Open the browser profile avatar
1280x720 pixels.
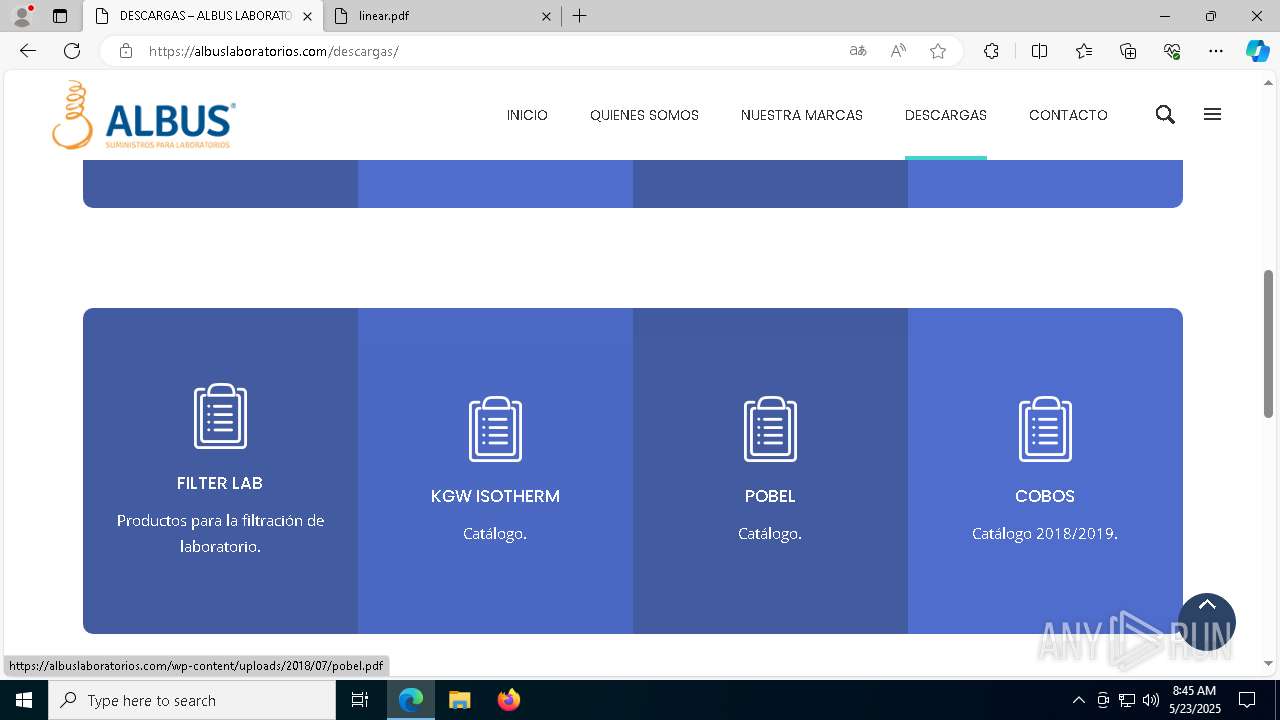[x=22, y=16]
